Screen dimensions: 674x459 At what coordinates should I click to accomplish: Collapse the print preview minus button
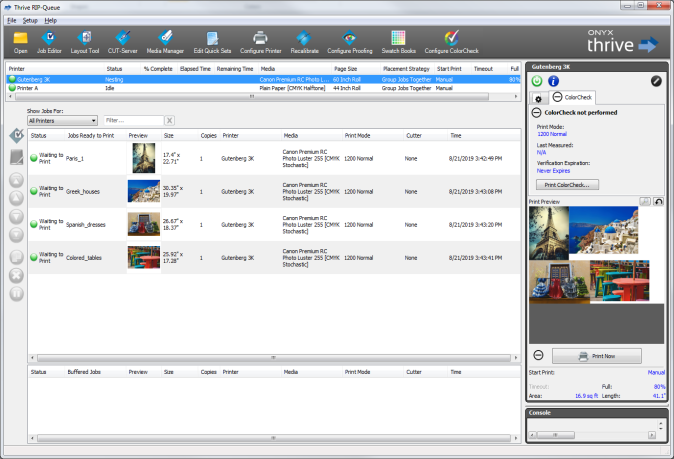pyautogui.click(x=538, y=355)
